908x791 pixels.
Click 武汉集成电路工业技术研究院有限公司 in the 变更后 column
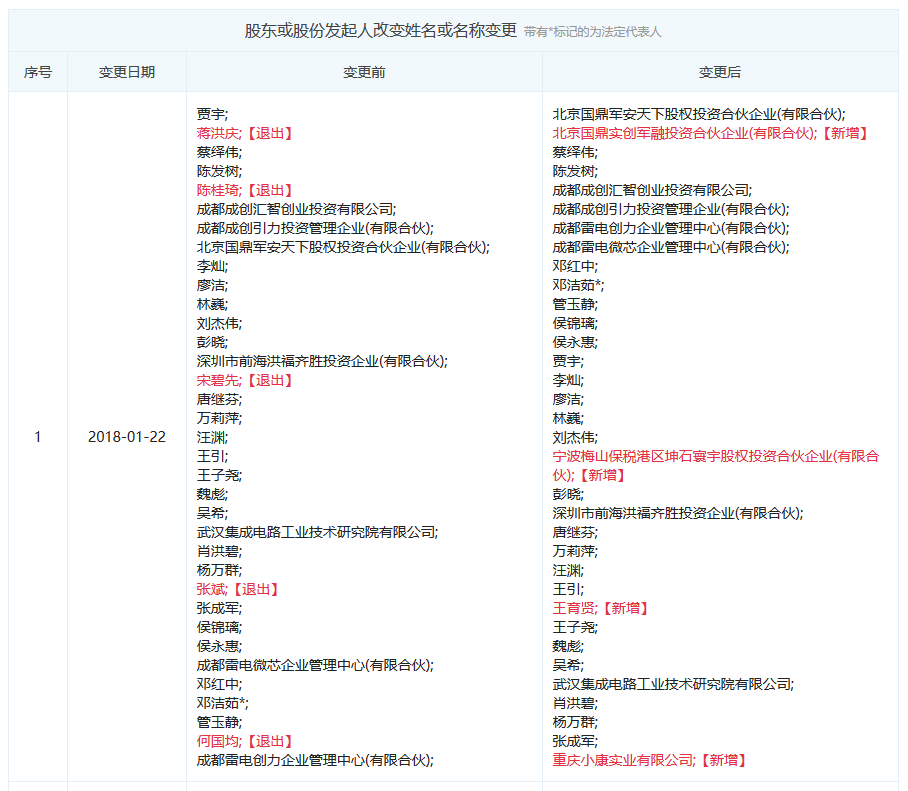click(673, 684)
